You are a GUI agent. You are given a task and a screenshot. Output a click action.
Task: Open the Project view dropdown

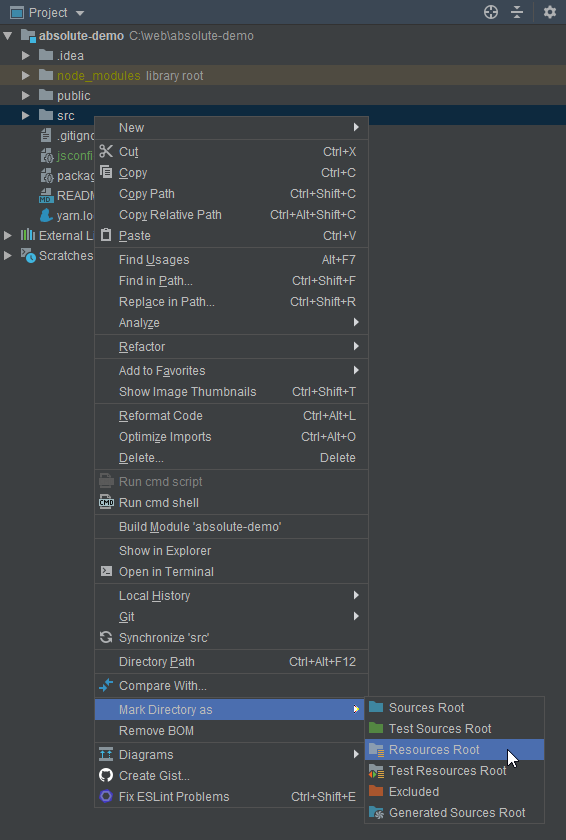point(80,12)
